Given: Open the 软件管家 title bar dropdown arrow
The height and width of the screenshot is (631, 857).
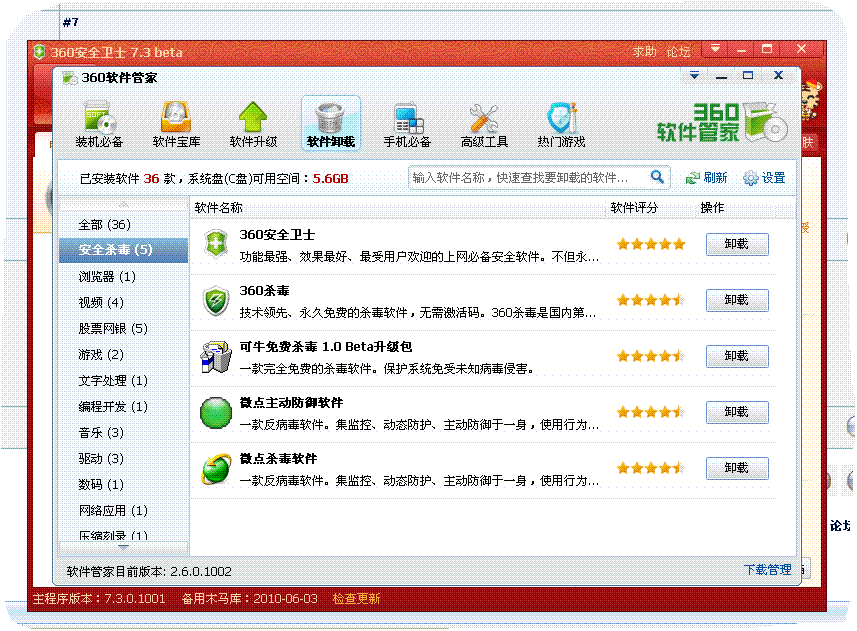Looking at the screenshot, I should click(695, 76).
